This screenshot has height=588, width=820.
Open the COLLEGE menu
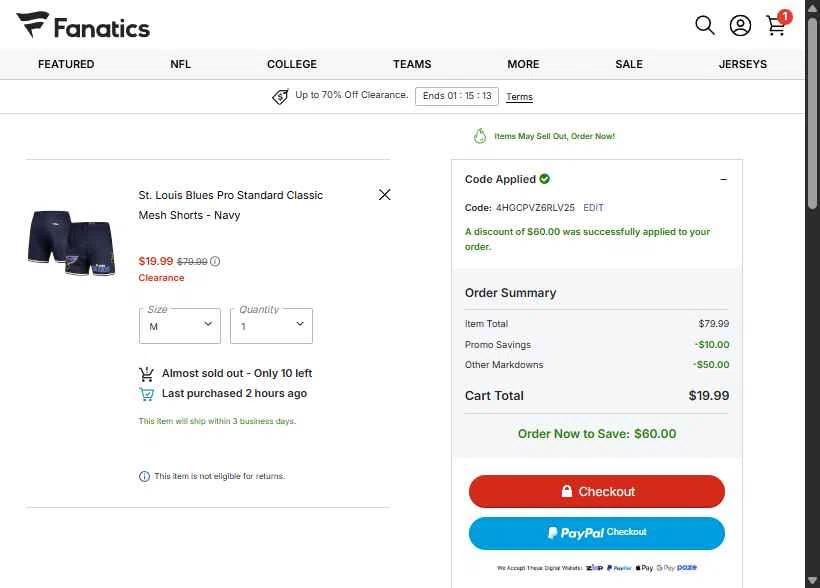(x=292, y=64)
